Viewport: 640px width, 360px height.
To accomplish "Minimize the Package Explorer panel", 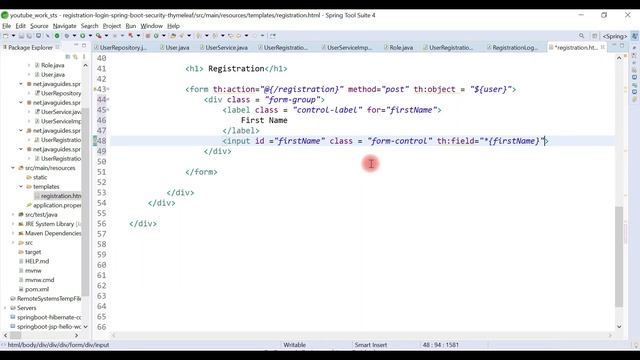I will point(76,45).
